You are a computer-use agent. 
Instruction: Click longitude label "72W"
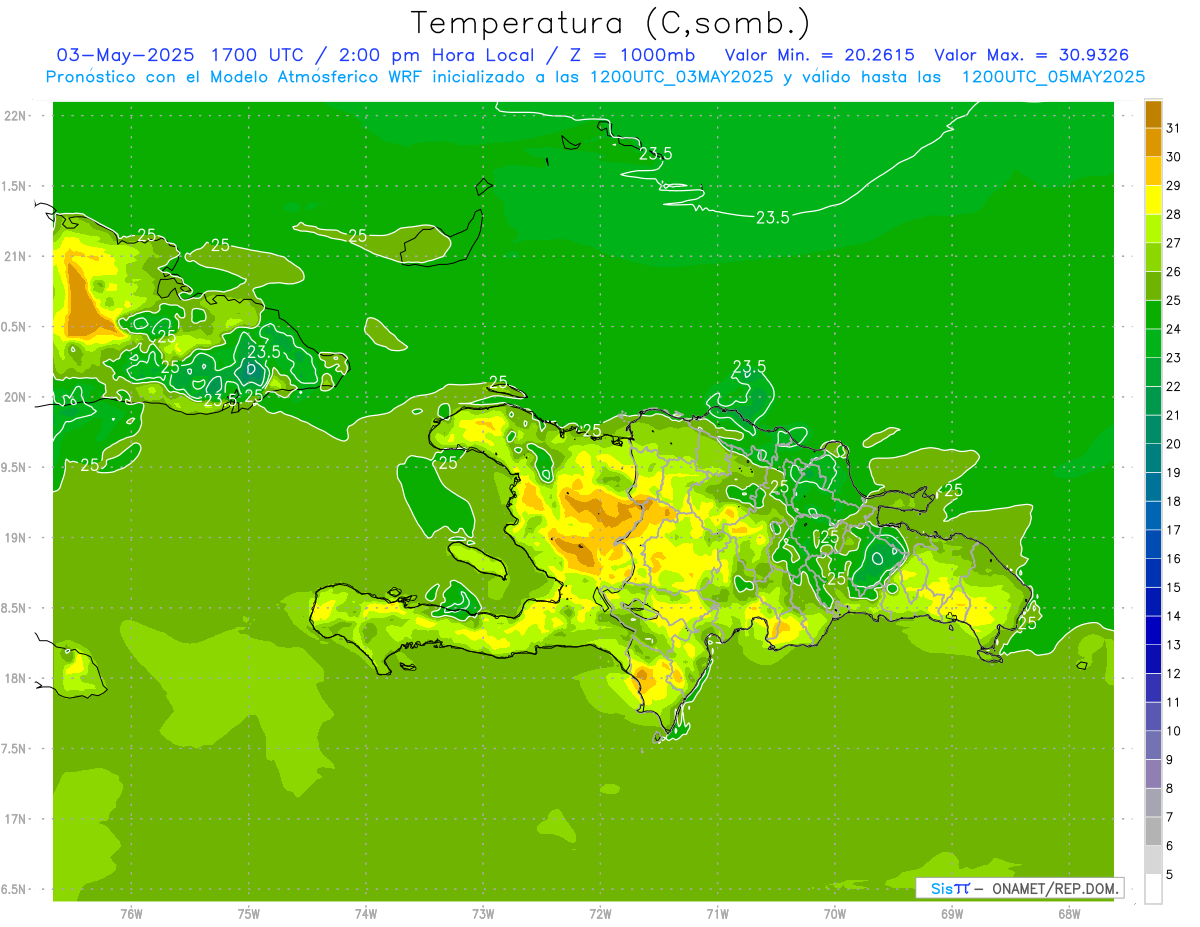coord(600,914)
